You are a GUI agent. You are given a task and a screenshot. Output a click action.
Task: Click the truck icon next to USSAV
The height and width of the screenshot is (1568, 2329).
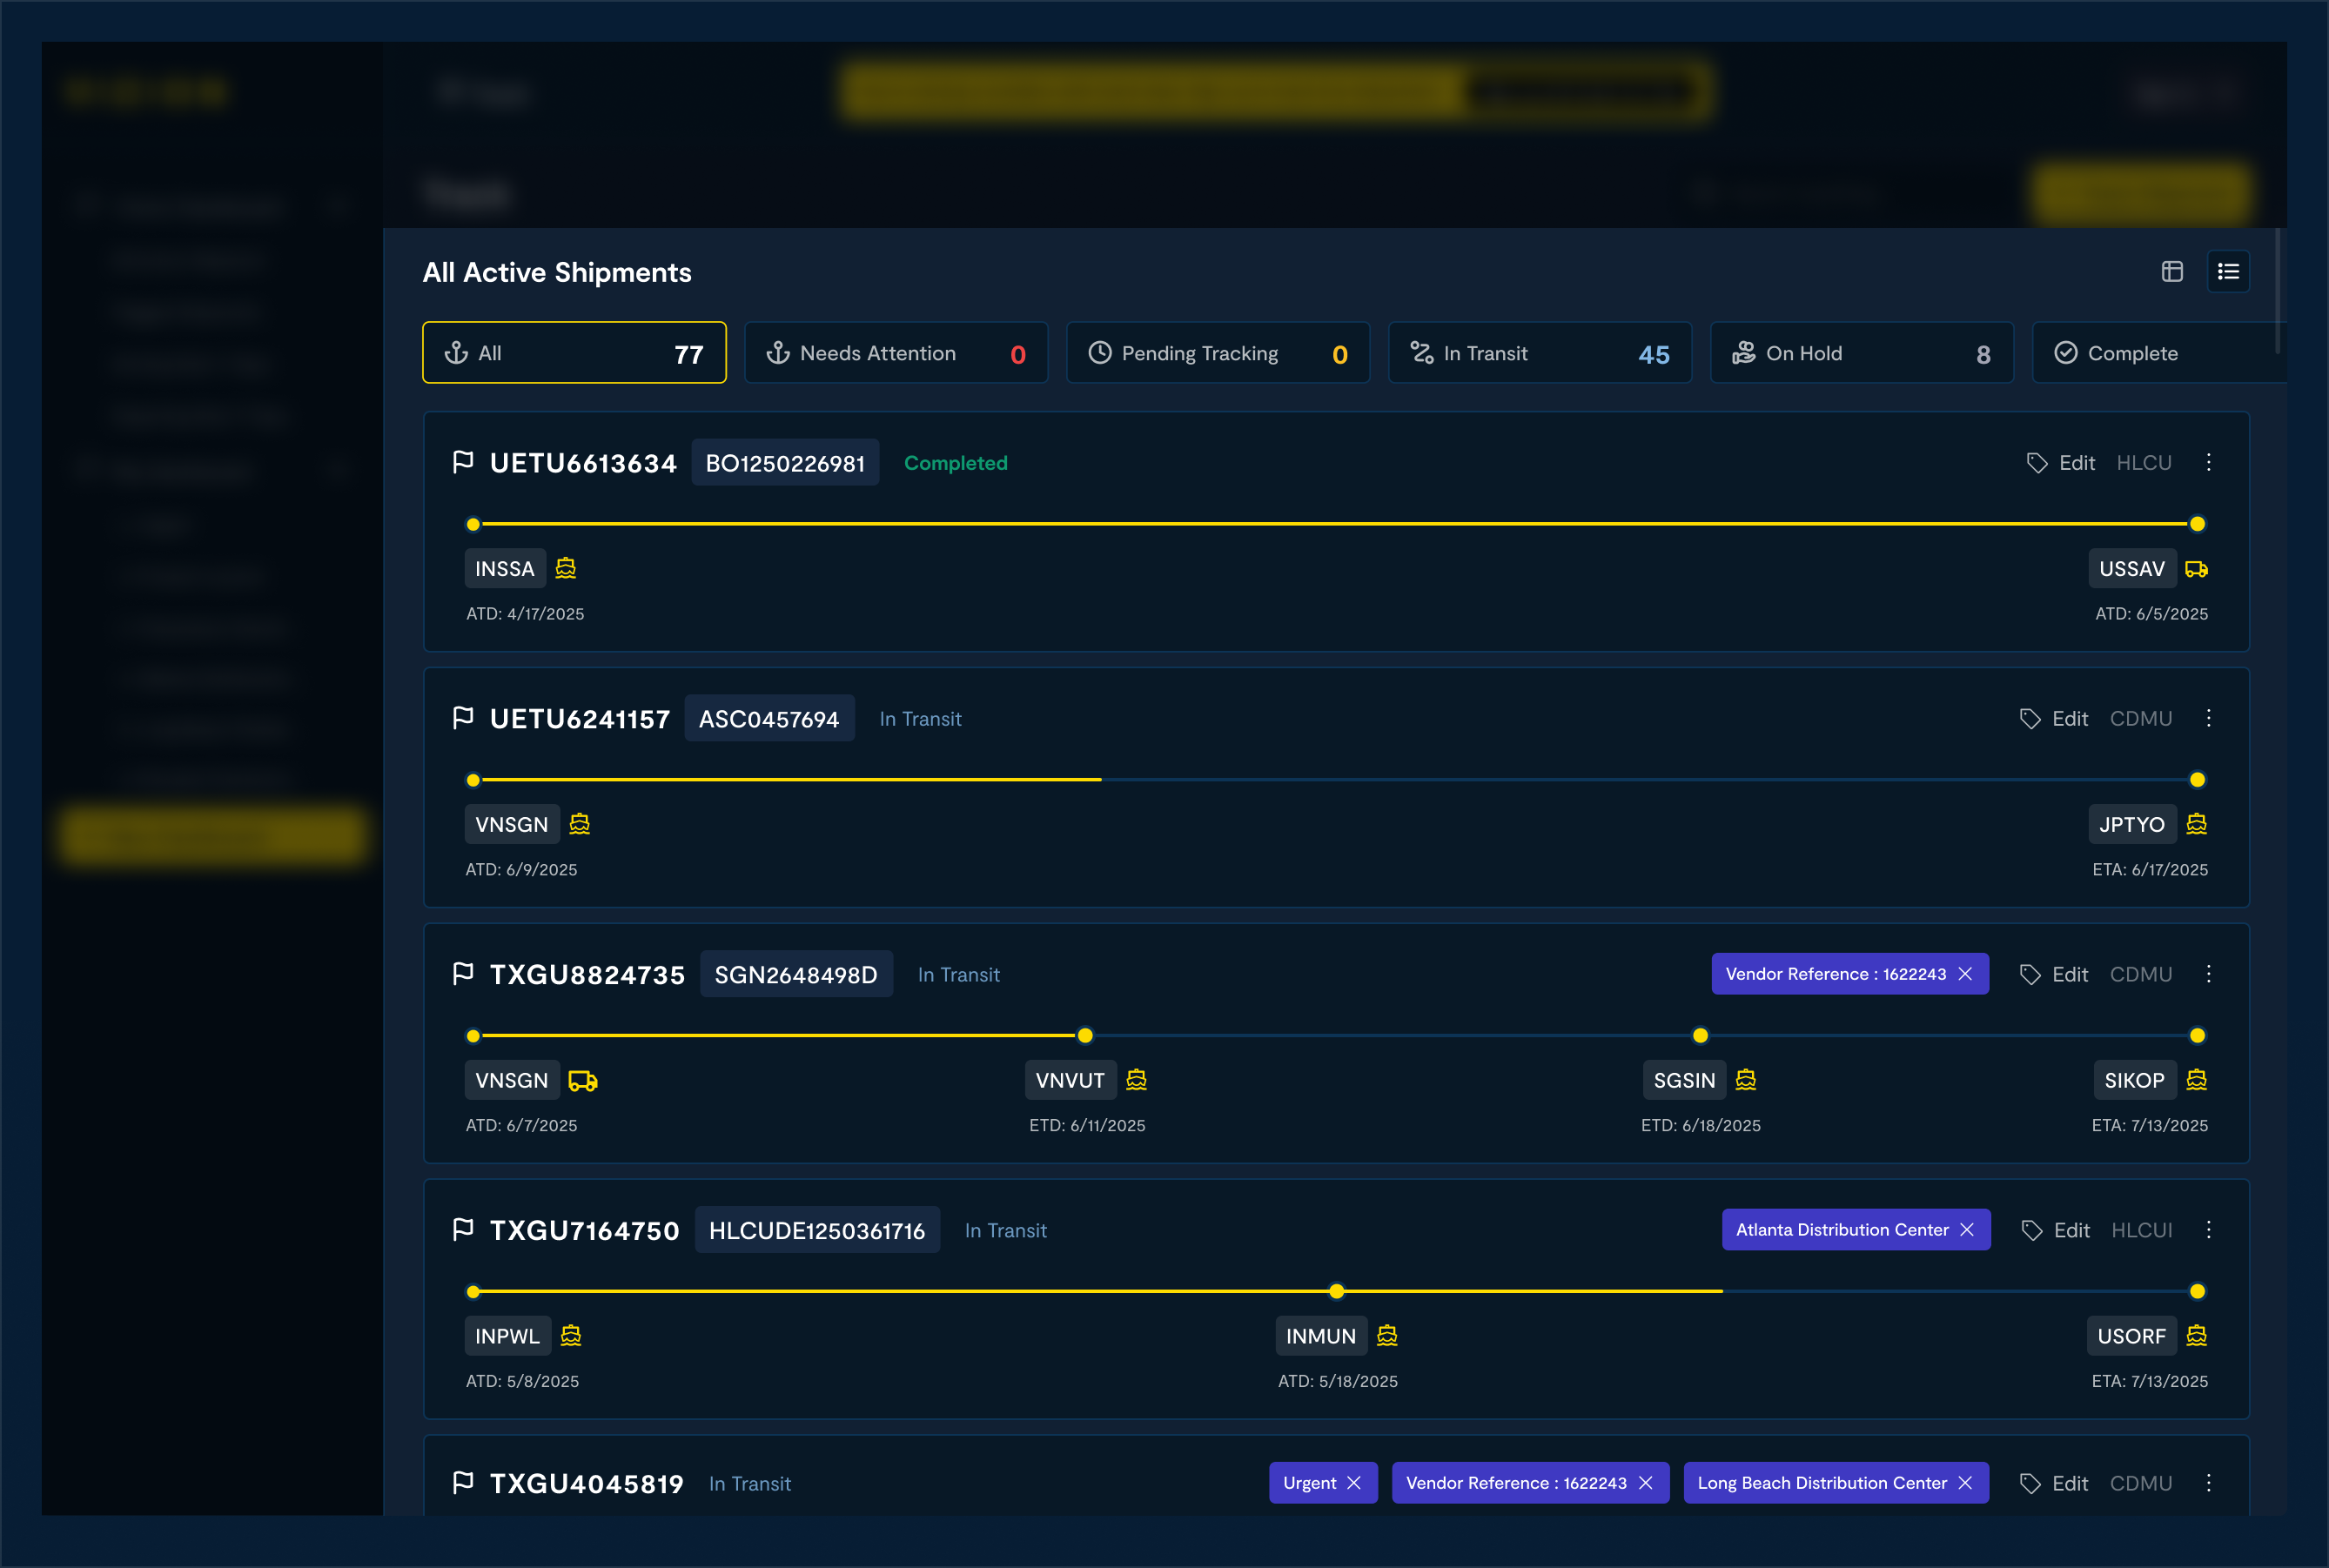(x=2196, y=569)
